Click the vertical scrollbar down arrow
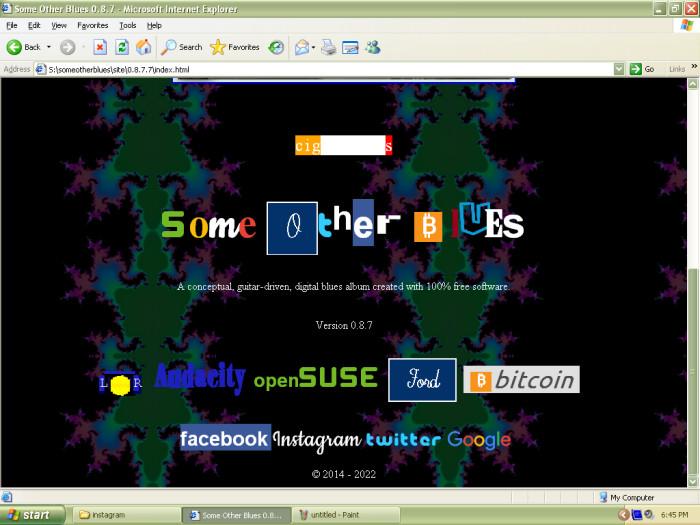The height and width of the screenshot is (525, 700). [x=693, y=481]
